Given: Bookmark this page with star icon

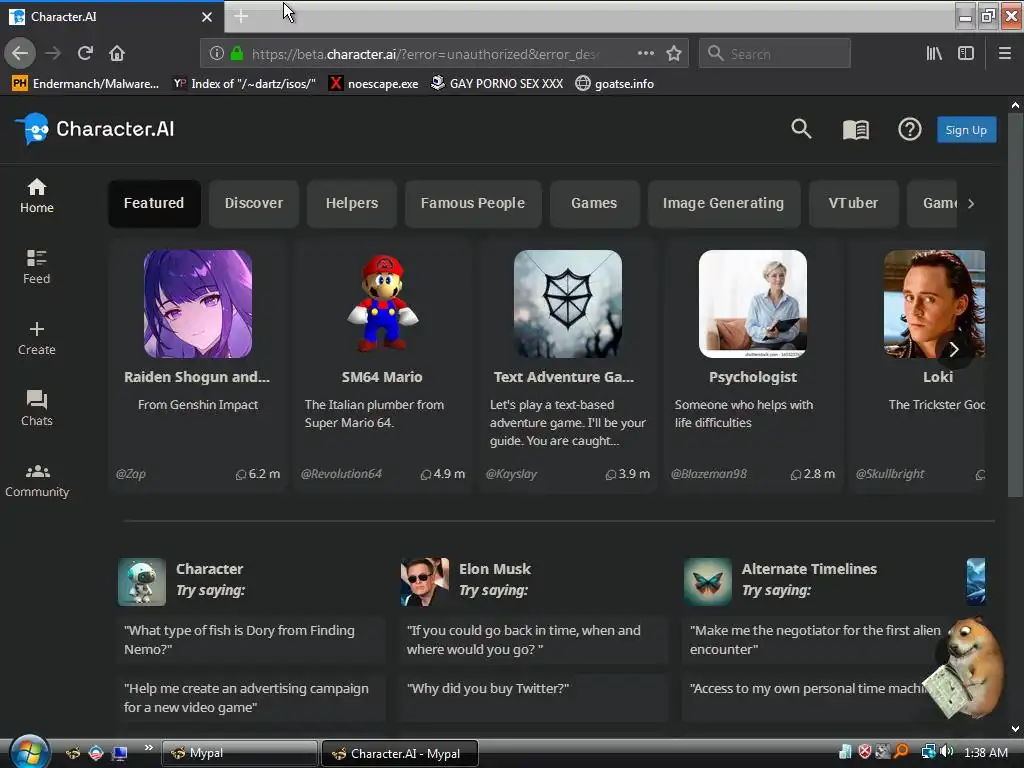Looking at the screenshot, I should 674,53.
